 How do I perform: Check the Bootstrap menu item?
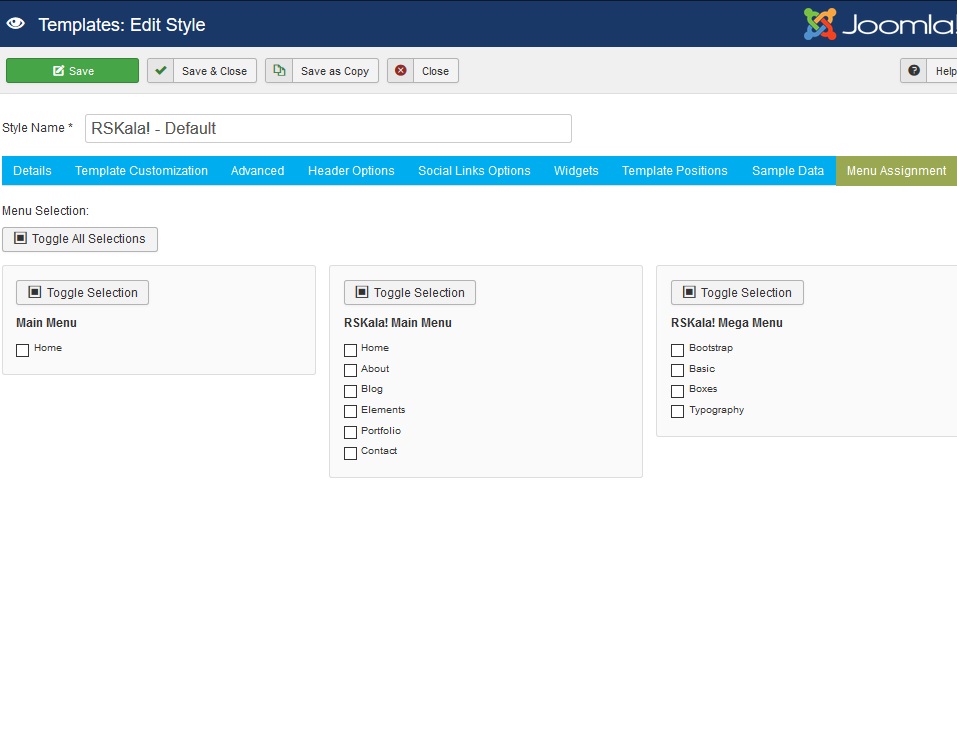[x=677, y=350]
